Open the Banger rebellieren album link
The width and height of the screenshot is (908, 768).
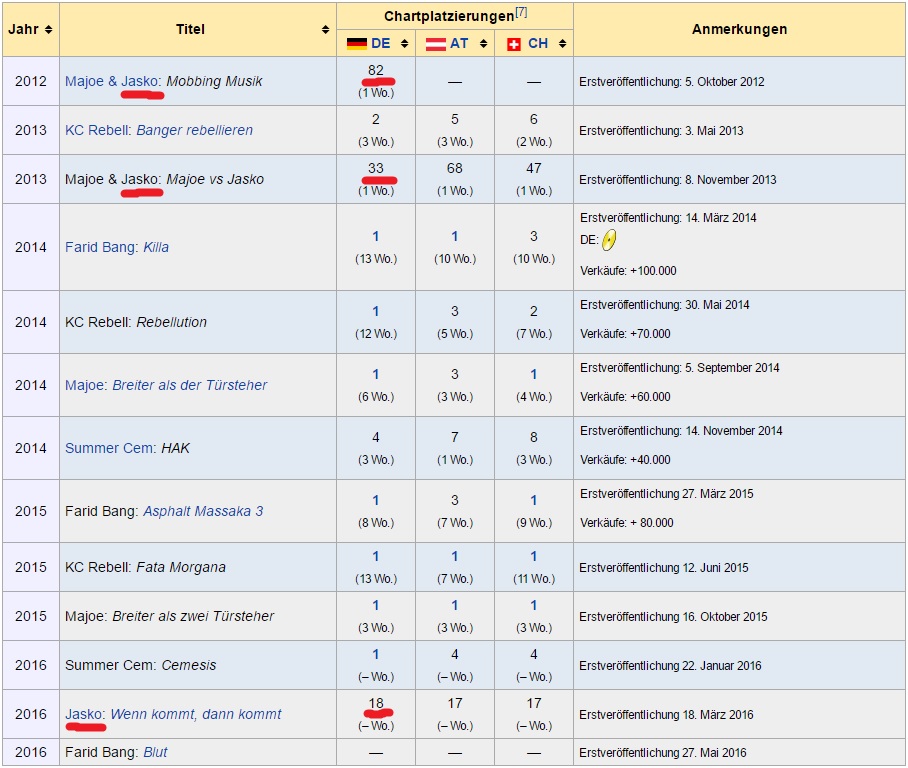click(195, 130)
